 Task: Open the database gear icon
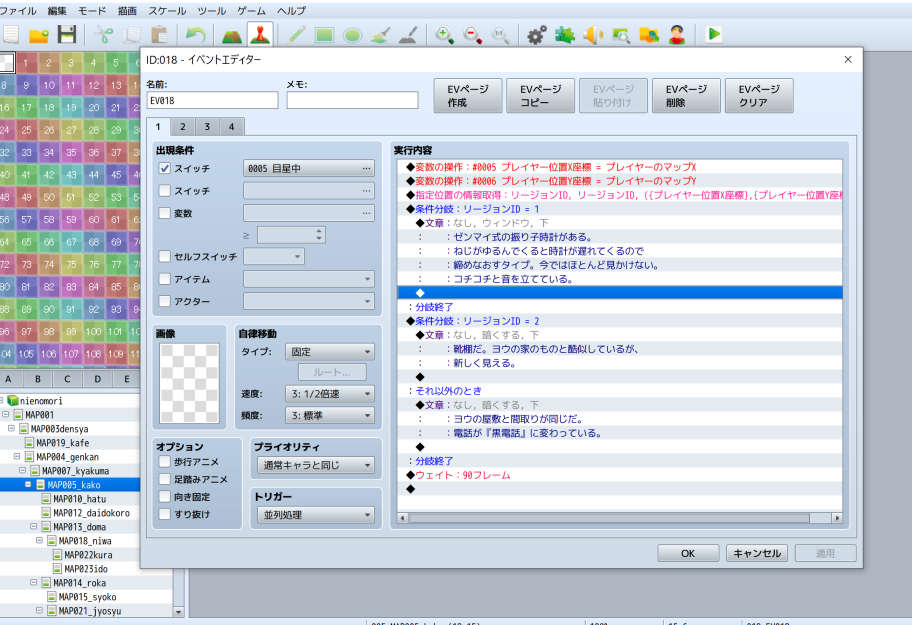(x=536, y=35)
